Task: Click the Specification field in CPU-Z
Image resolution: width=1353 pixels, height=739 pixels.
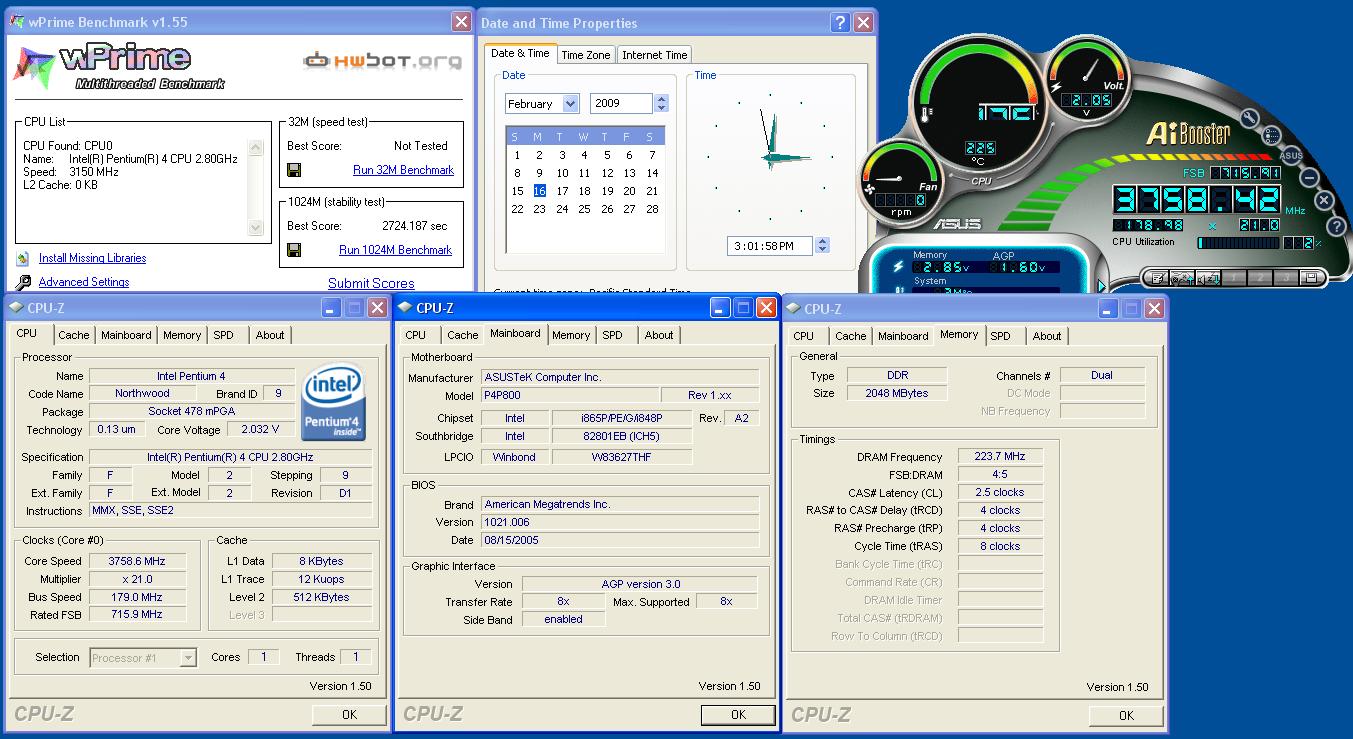Action: (x=230, y=457)
